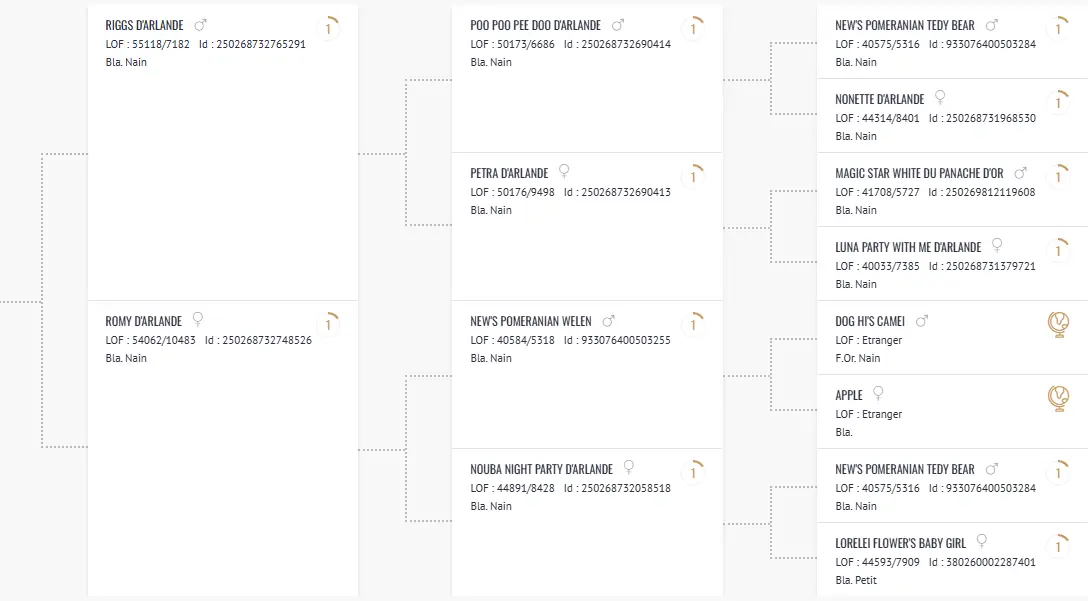
Task: Open the top NEW'S POMERANIAN TEDY BEAR entry
Action: (905, 25)
